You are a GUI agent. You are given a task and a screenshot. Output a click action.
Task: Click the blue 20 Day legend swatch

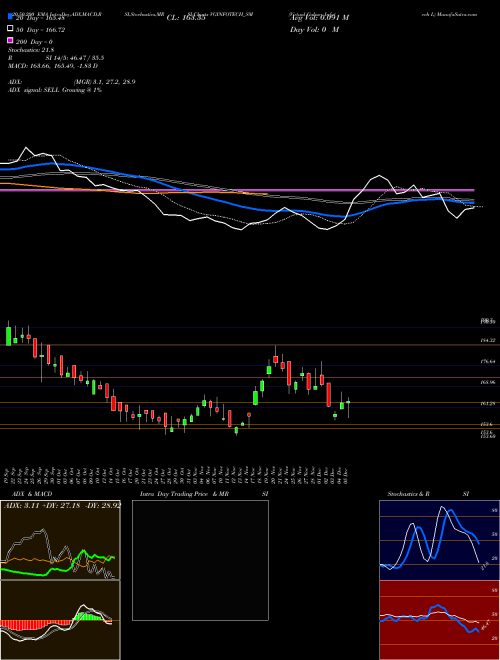pyautogui.click(x=10, y=17)
